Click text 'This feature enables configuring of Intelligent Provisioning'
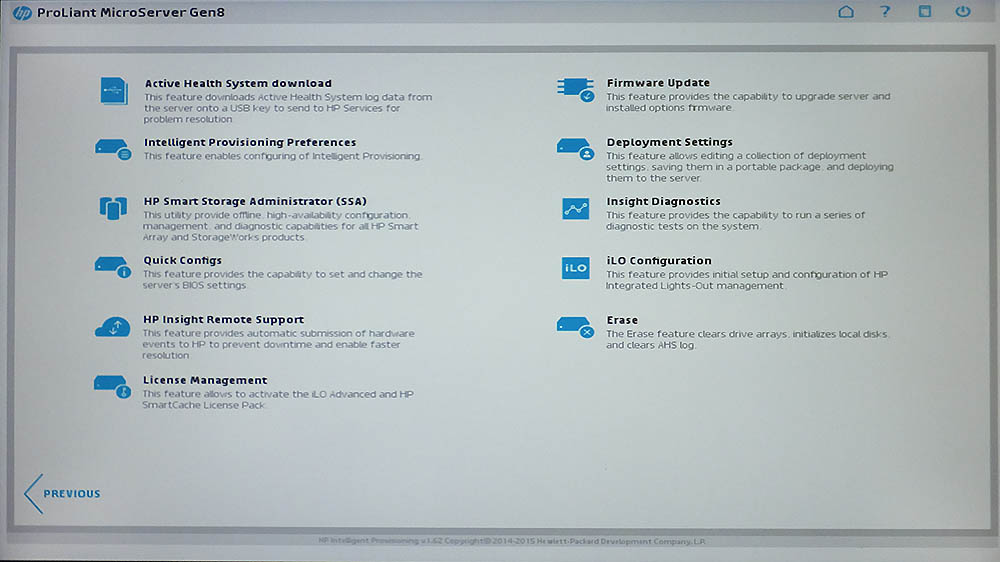Image resolution: width=1000 pixels, height=562 pixels. point(282,156)
